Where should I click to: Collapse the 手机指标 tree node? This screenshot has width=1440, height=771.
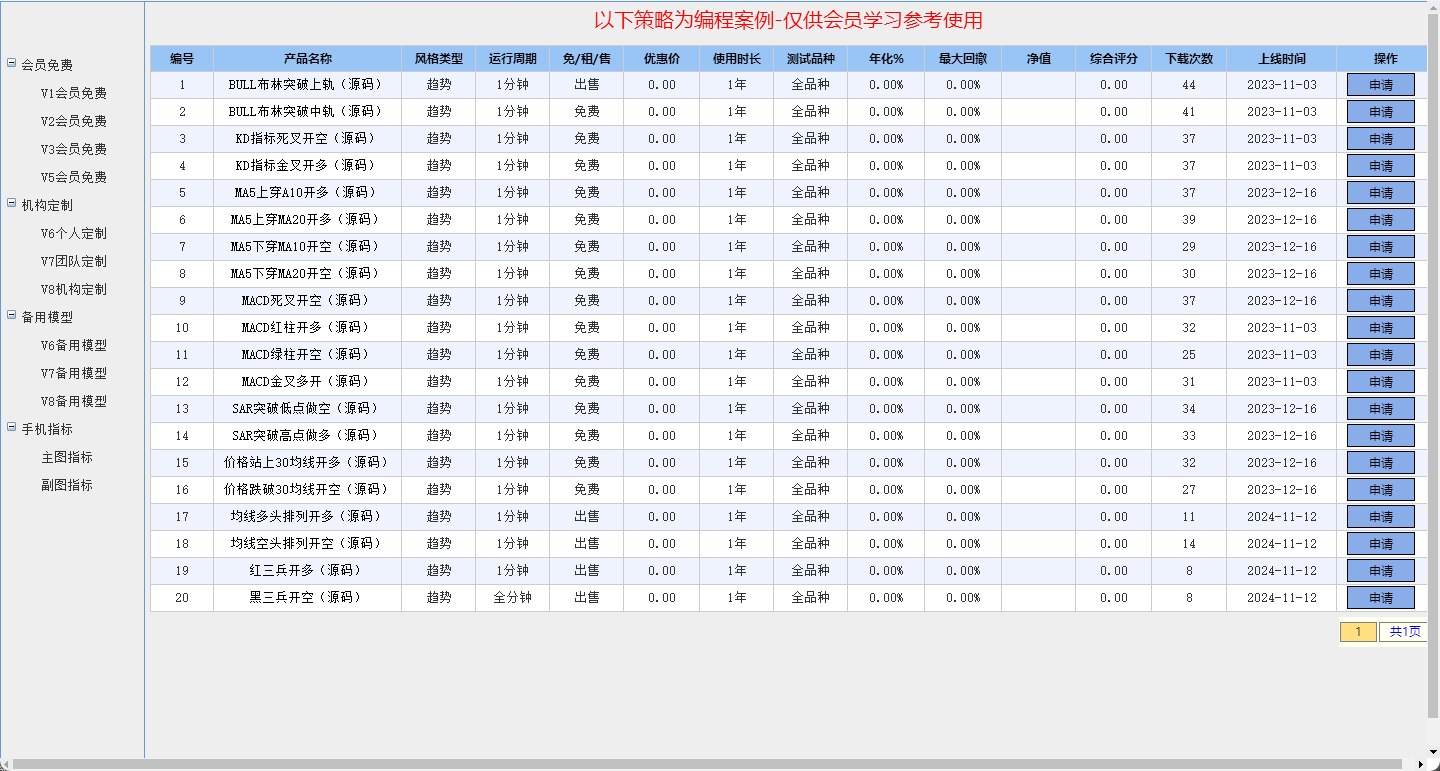coord(12,428)
